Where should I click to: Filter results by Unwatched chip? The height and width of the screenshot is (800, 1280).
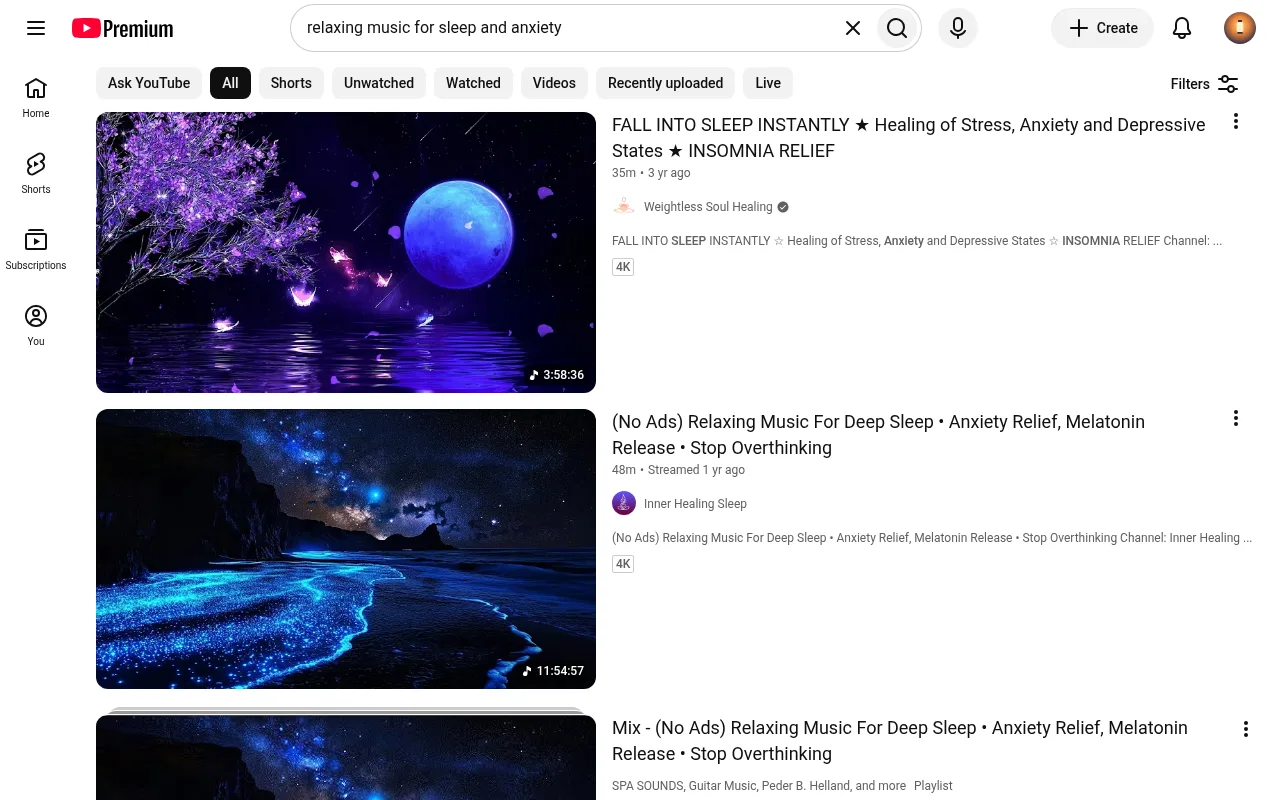(379, 83)
